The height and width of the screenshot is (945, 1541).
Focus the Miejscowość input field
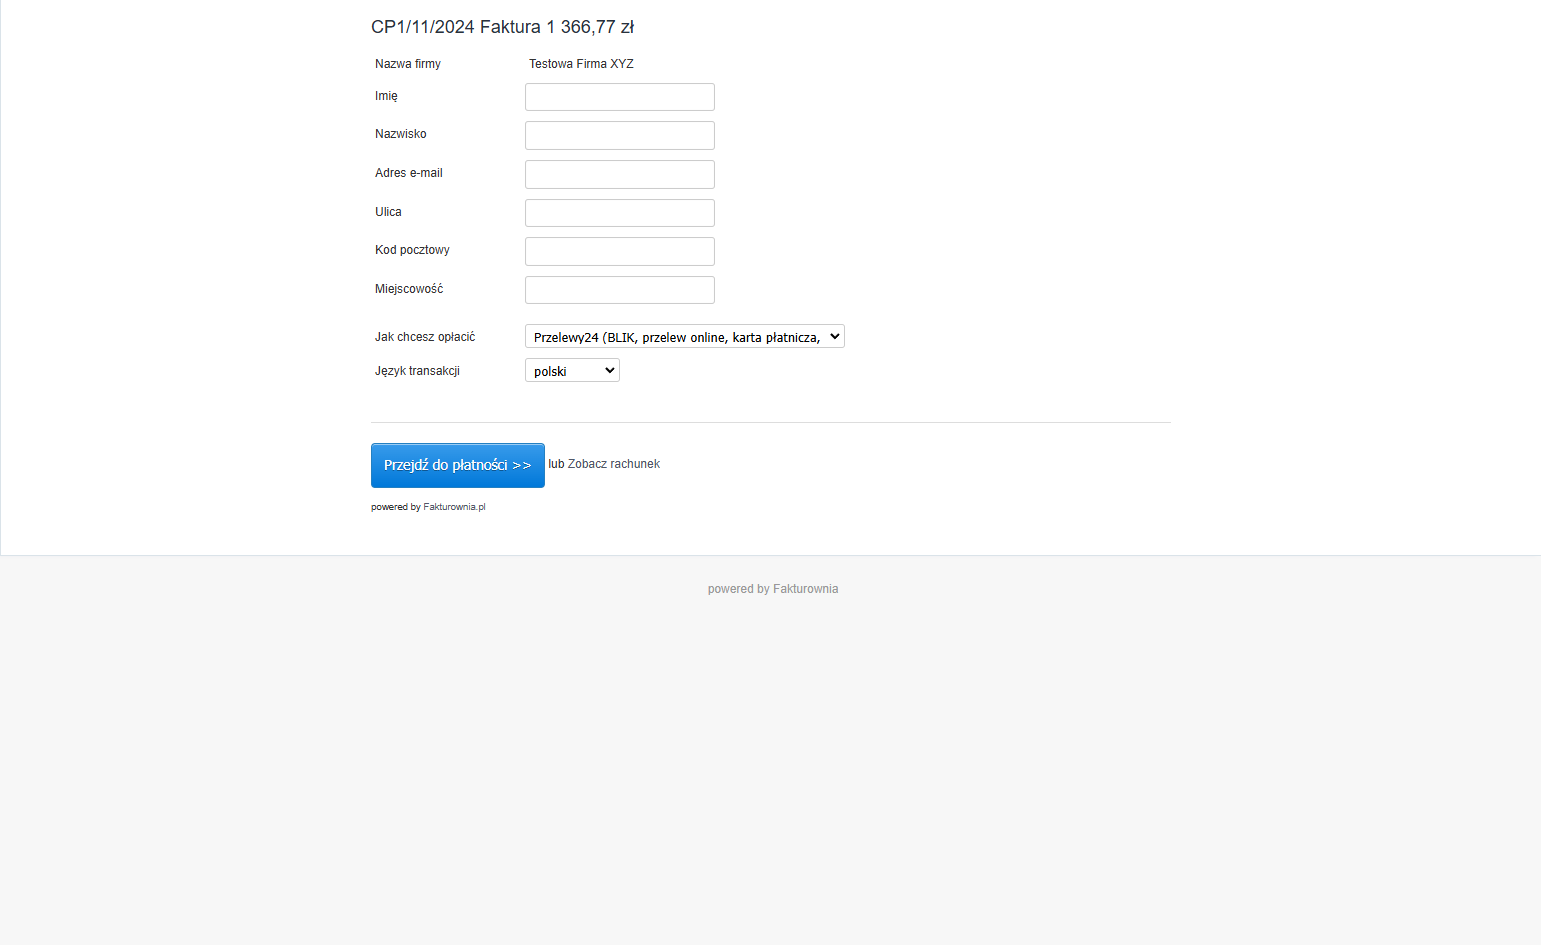[x=619, y=290]
